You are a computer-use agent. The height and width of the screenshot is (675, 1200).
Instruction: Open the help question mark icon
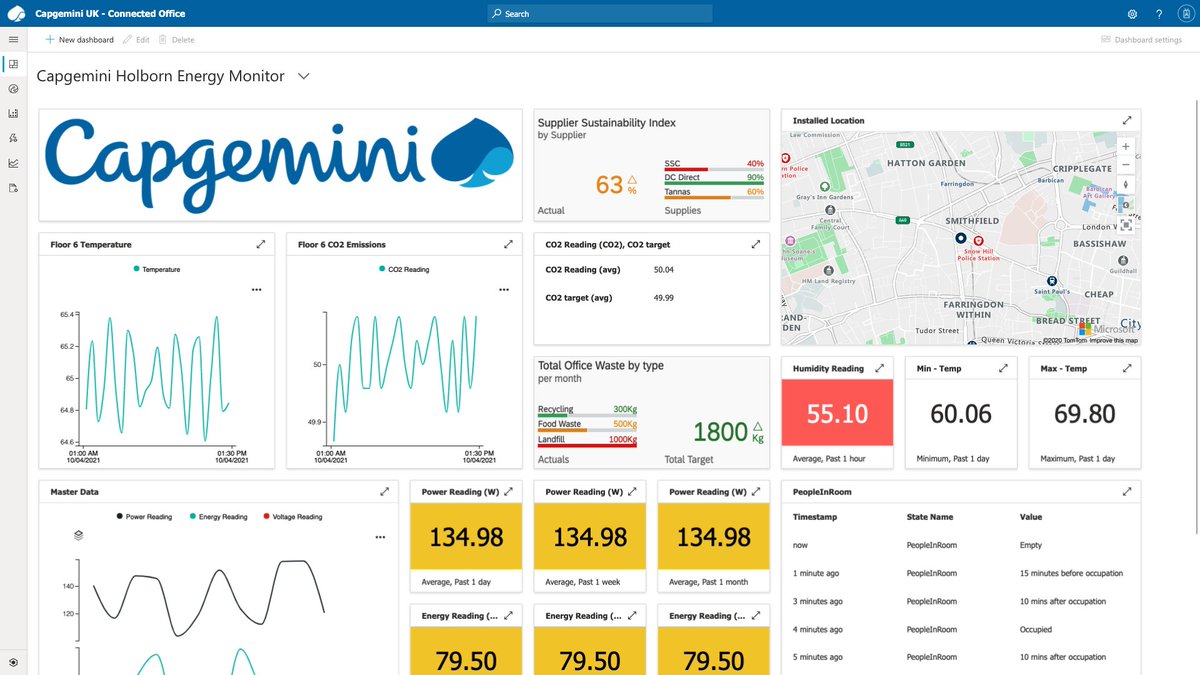[x=1159, y=14]
